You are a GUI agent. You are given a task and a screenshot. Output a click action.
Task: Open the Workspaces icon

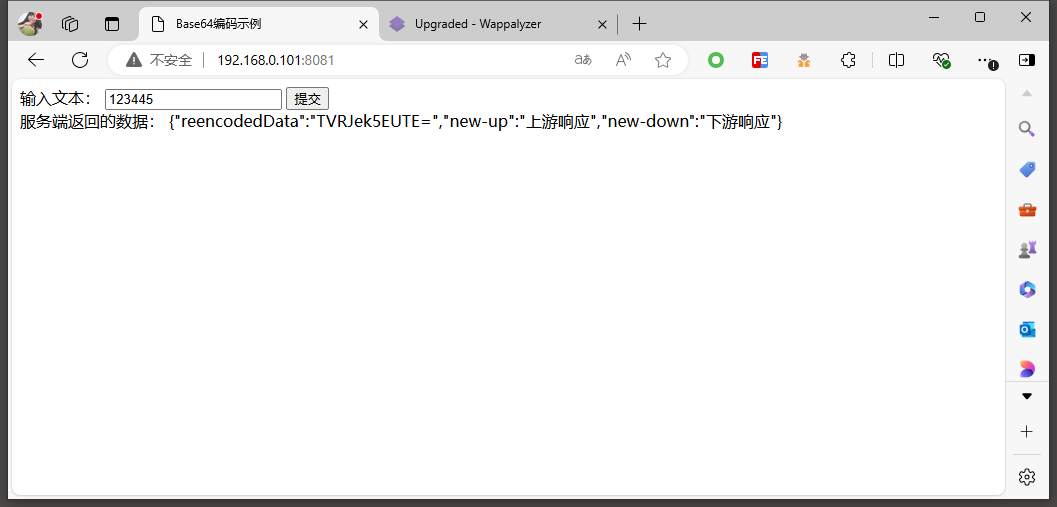pos(70,24)
